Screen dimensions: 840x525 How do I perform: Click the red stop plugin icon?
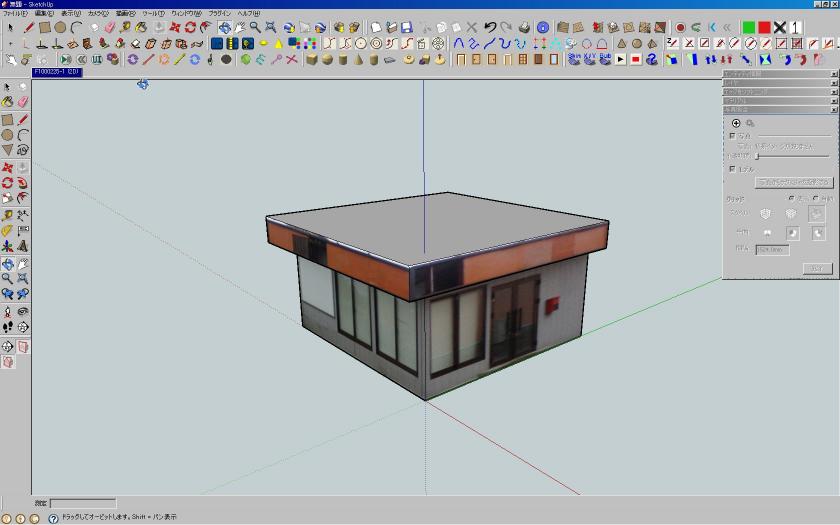pyautogui.click(x=636, y=59)
